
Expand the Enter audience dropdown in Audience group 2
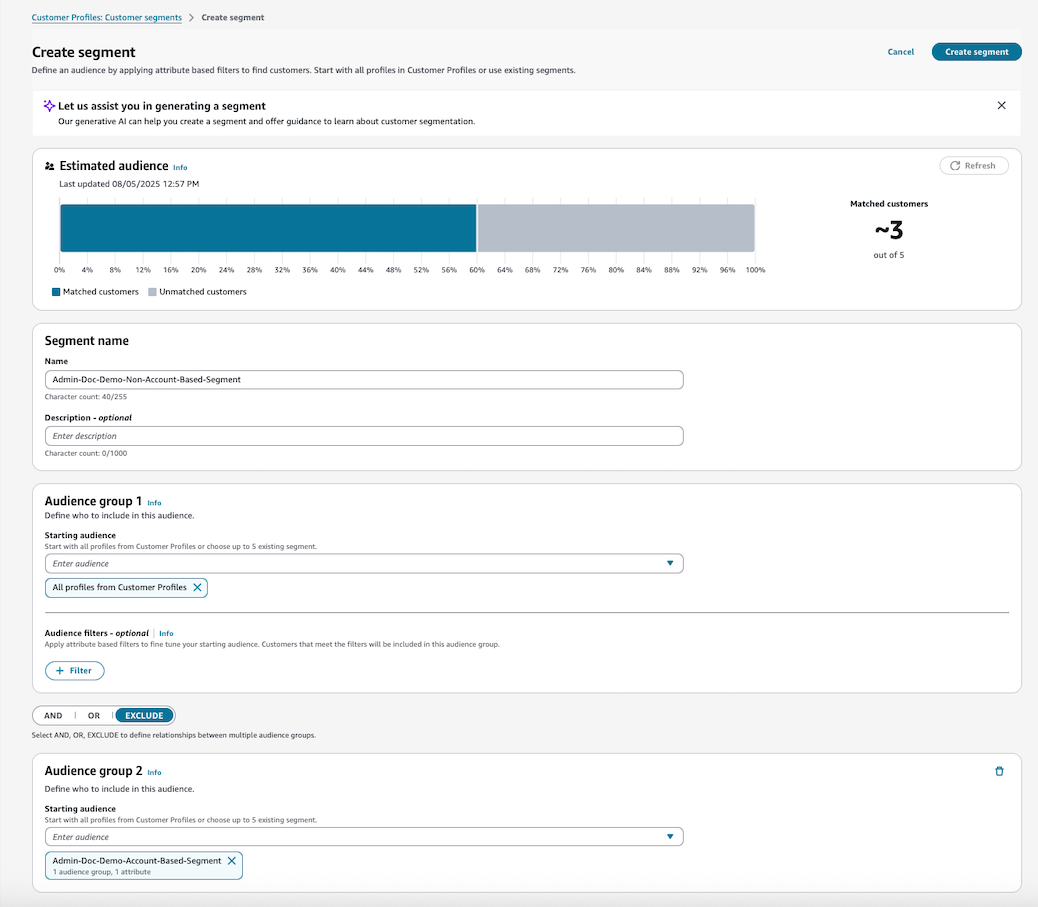pos(671,836)
